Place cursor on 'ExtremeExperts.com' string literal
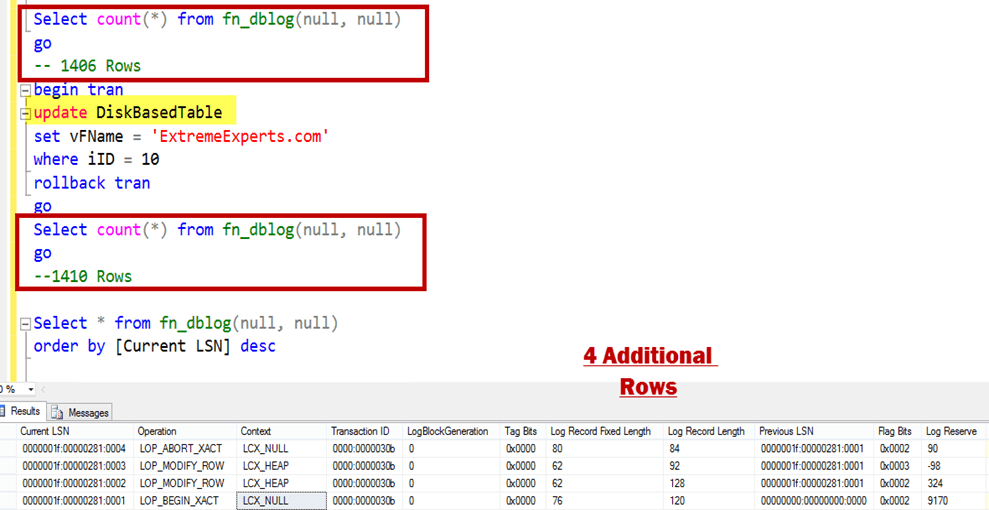 252,136
